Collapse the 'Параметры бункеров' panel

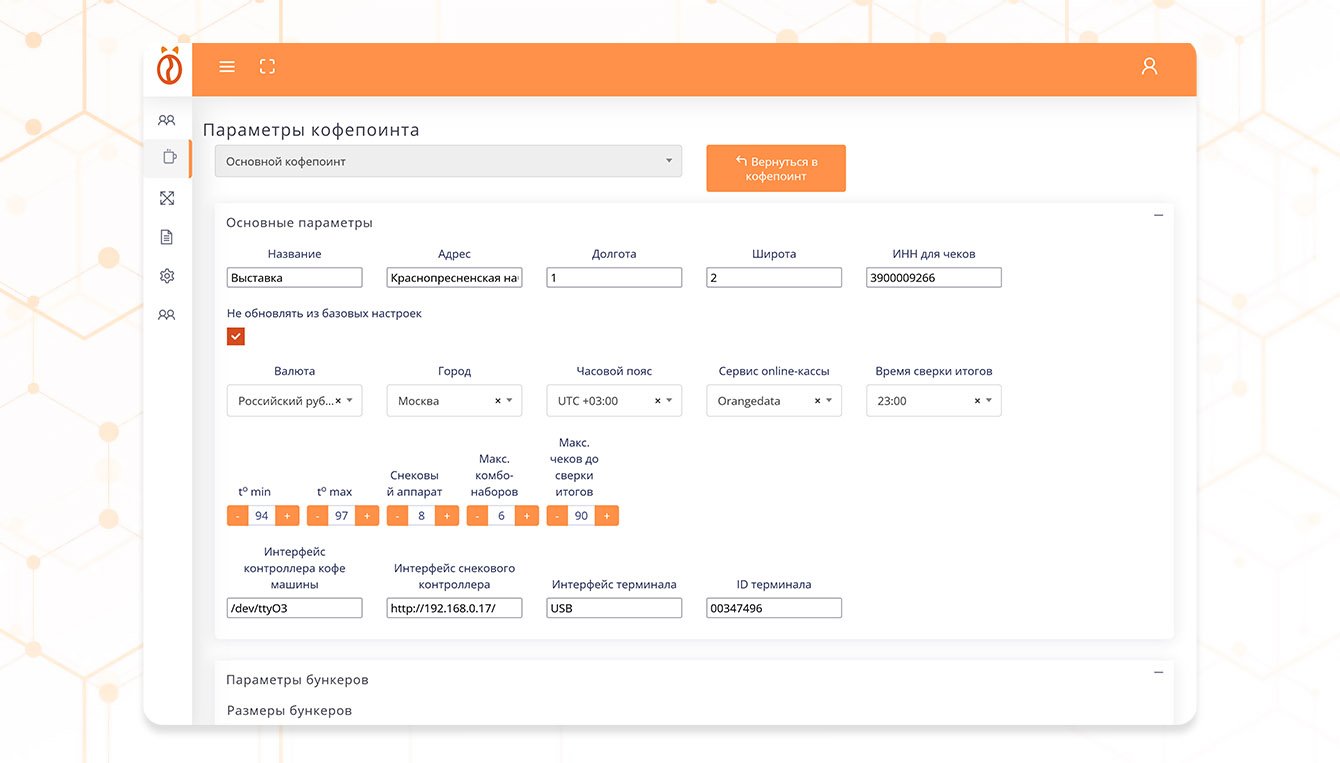pos(1158,673)
